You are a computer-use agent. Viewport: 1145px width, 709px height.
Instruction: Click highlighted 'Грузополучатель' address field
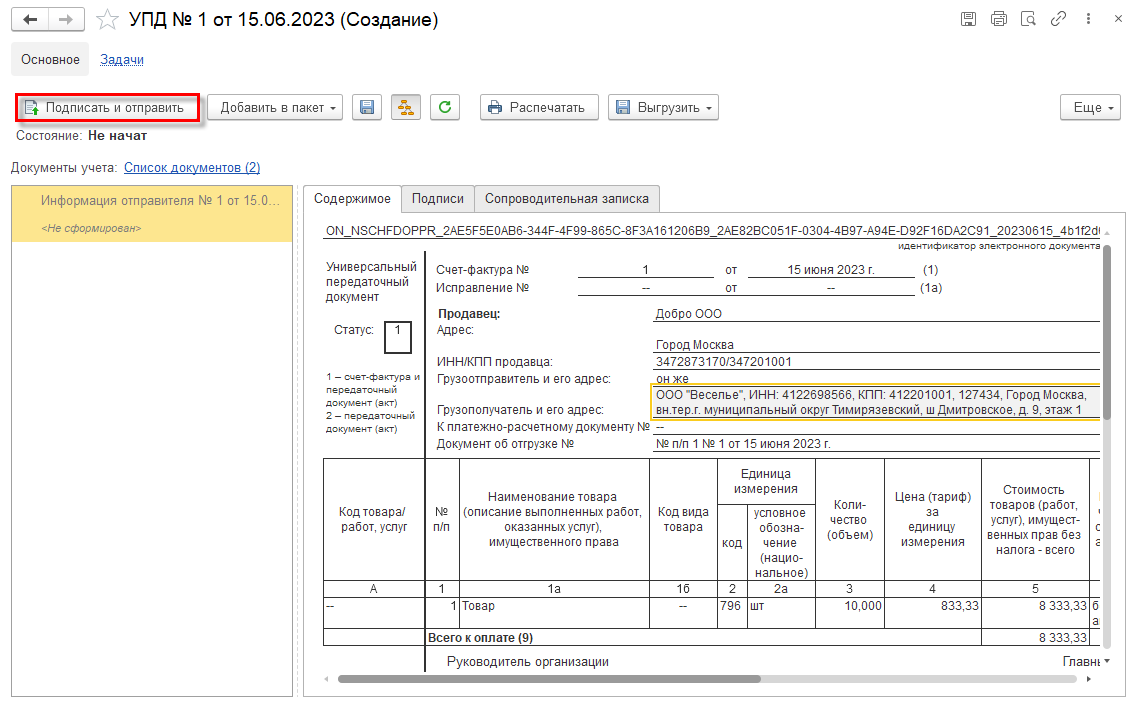tap(875, 402)
